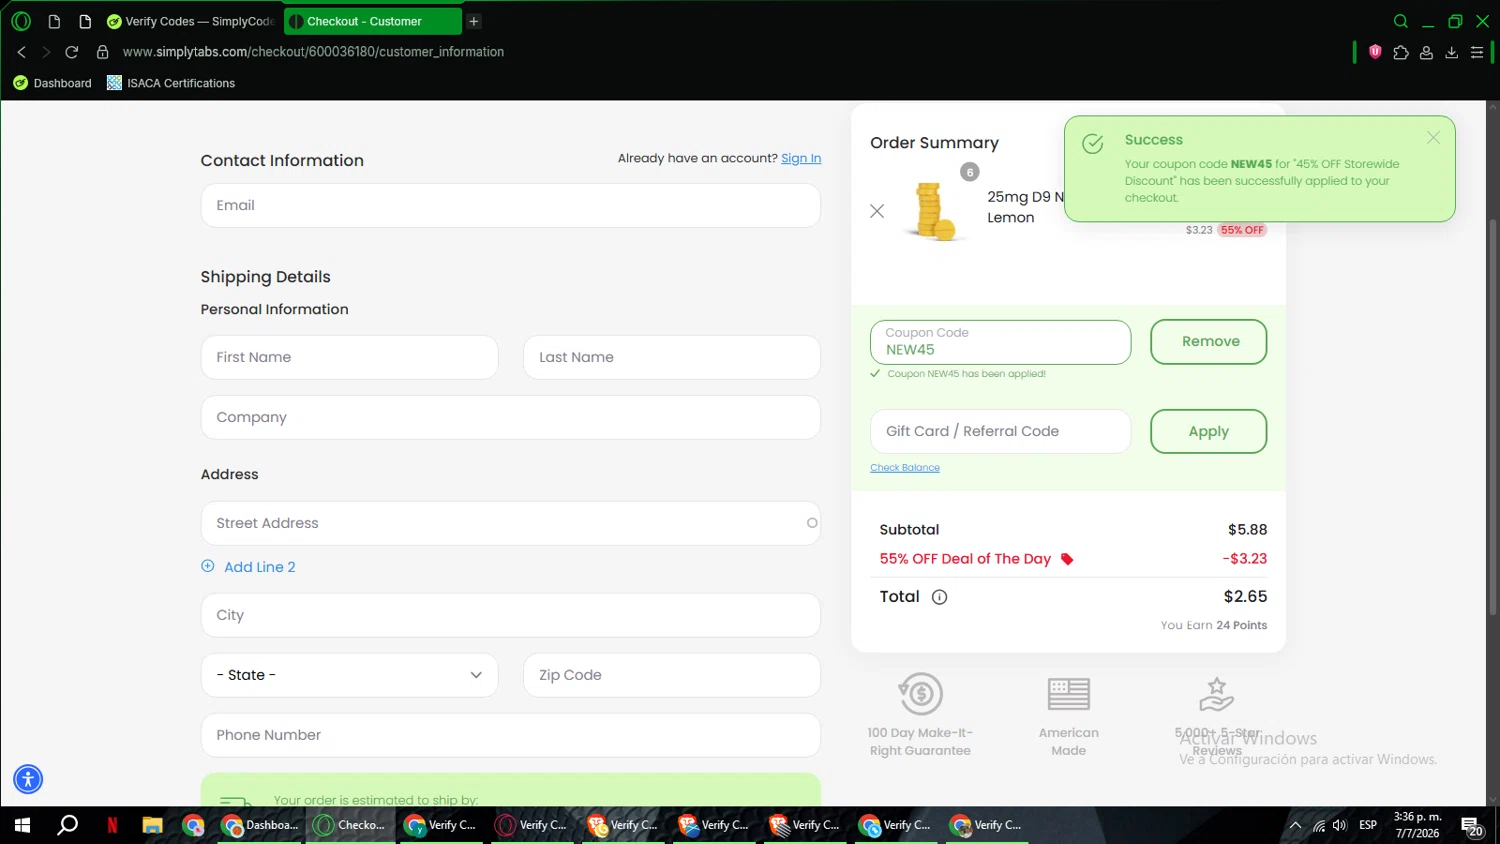
Task: Open the Windows Start menu
Action: 22,825
